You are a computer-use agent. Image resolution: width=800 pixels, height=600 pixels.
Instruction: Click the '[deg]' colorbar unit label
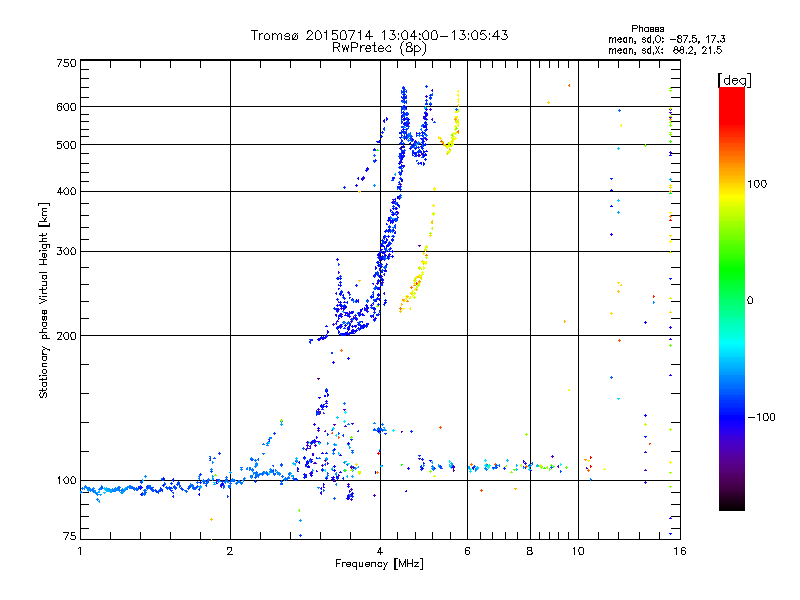(734, 80)
